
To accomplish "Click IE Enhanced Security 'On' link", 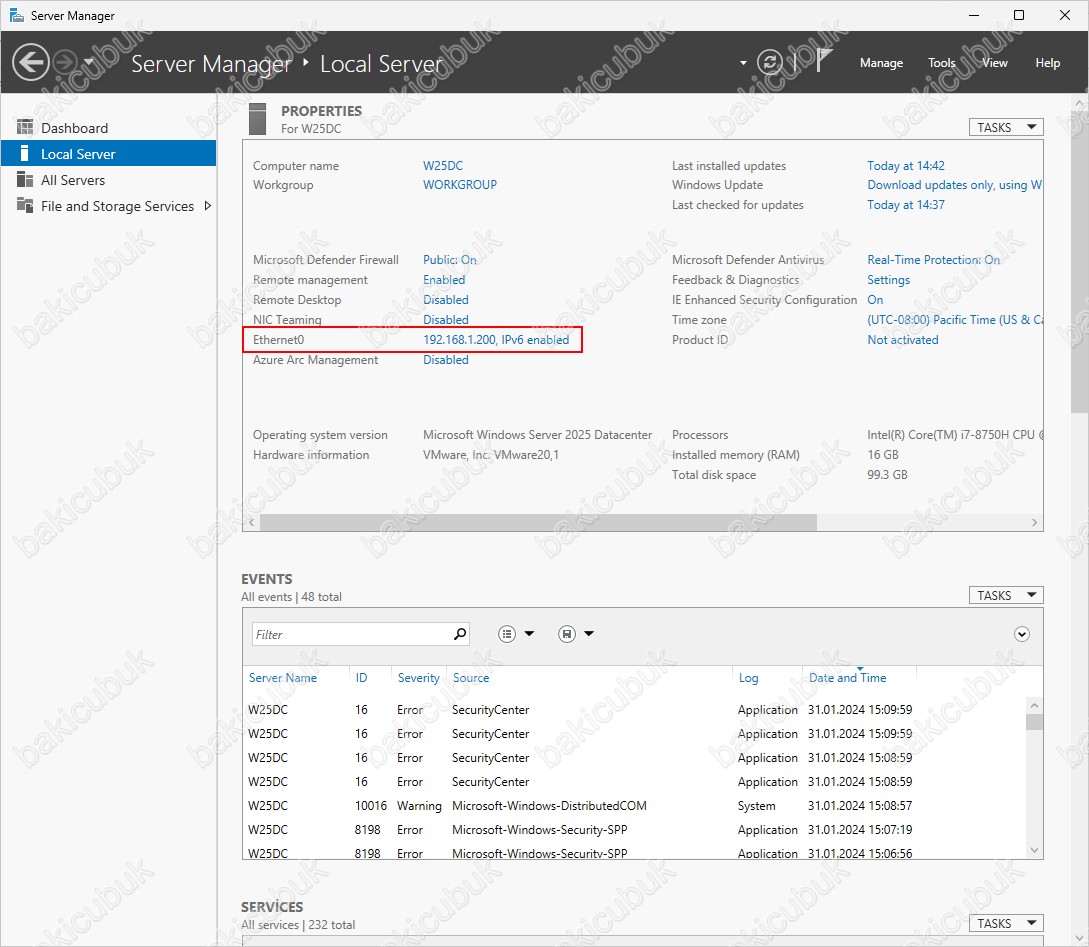I will click(875, 300).
